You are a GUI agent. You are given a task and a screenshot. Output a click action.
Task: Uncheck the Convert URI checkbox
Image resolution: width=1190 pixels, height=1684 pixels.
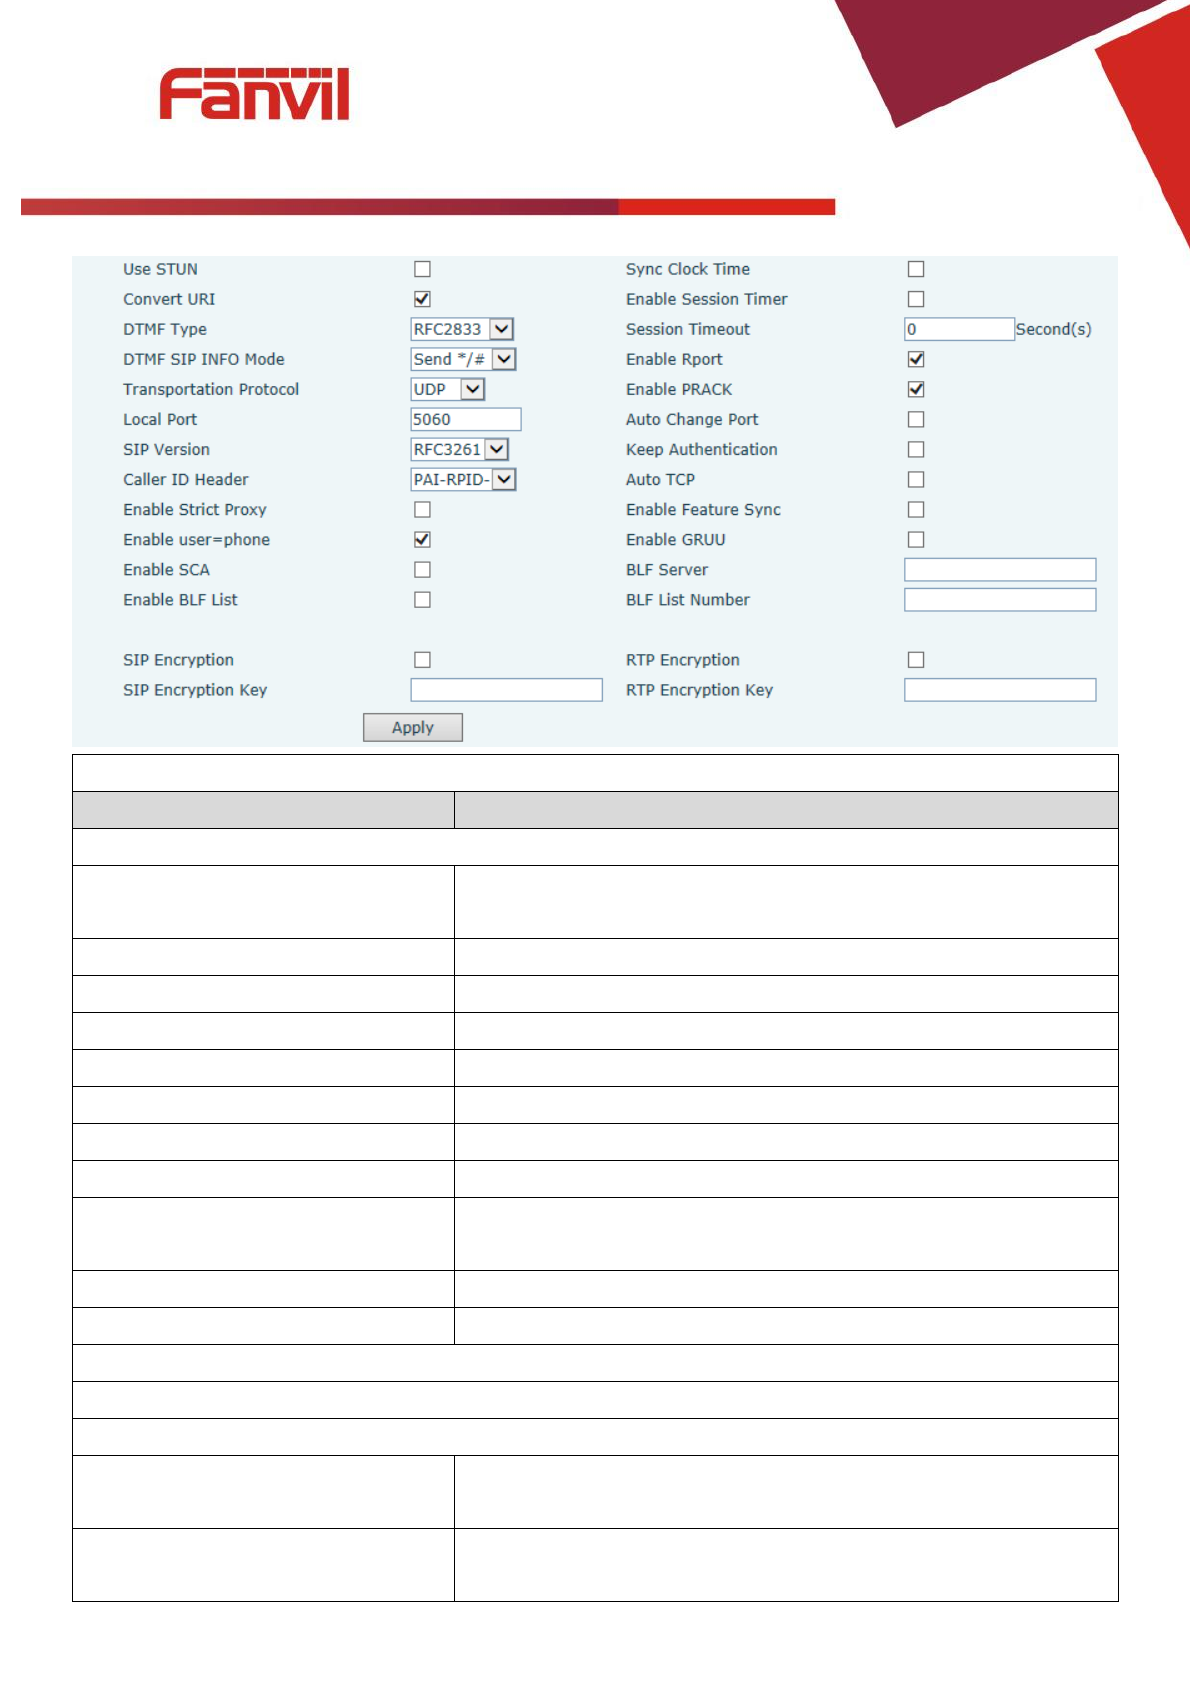(x=422, y=299)
